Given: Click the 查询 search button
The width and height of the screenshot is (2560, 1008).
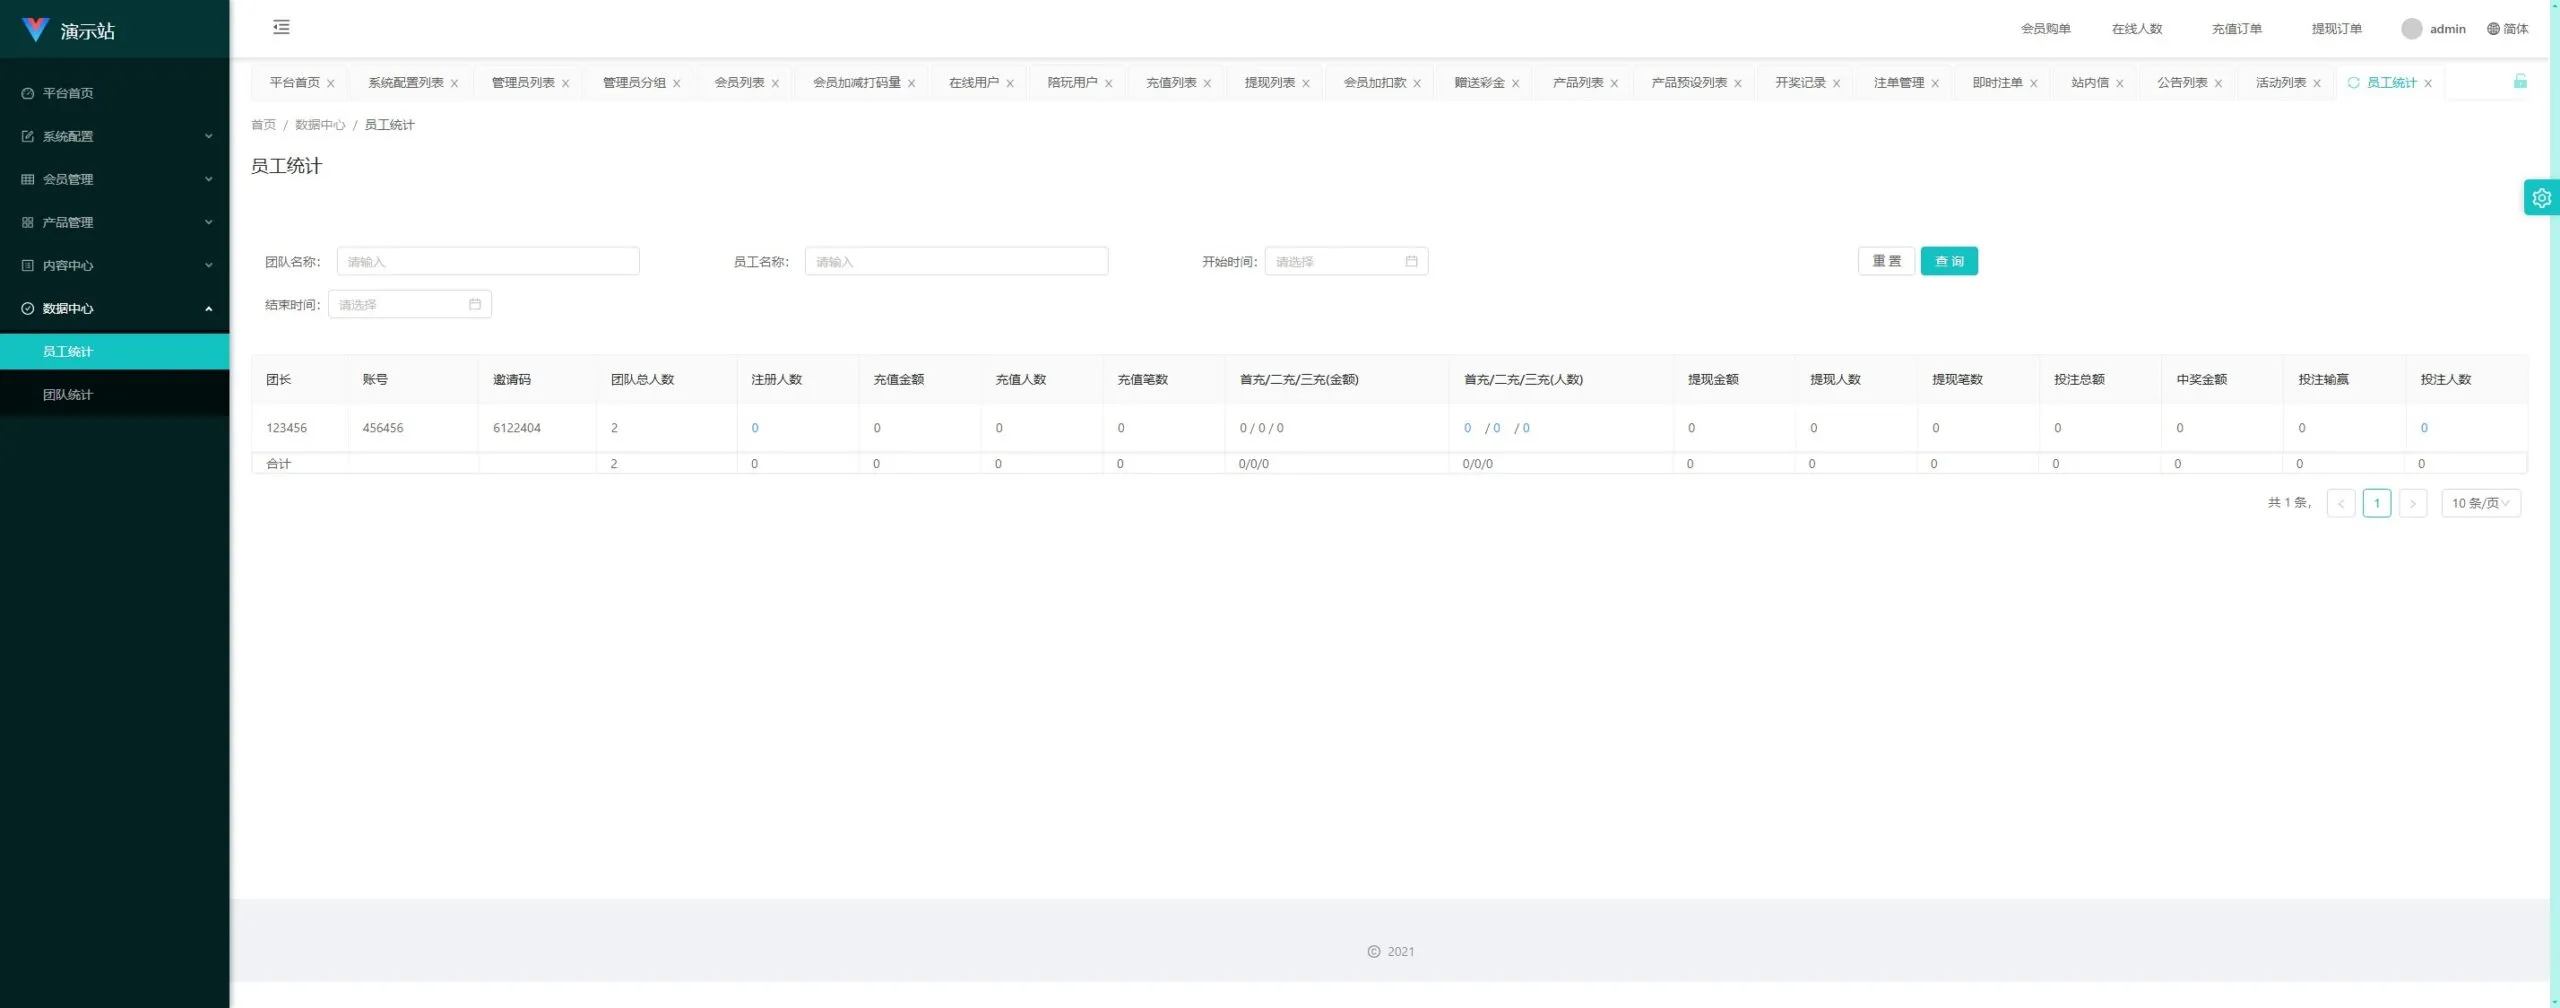Looking at the screenshot, I should point(1948,261).
